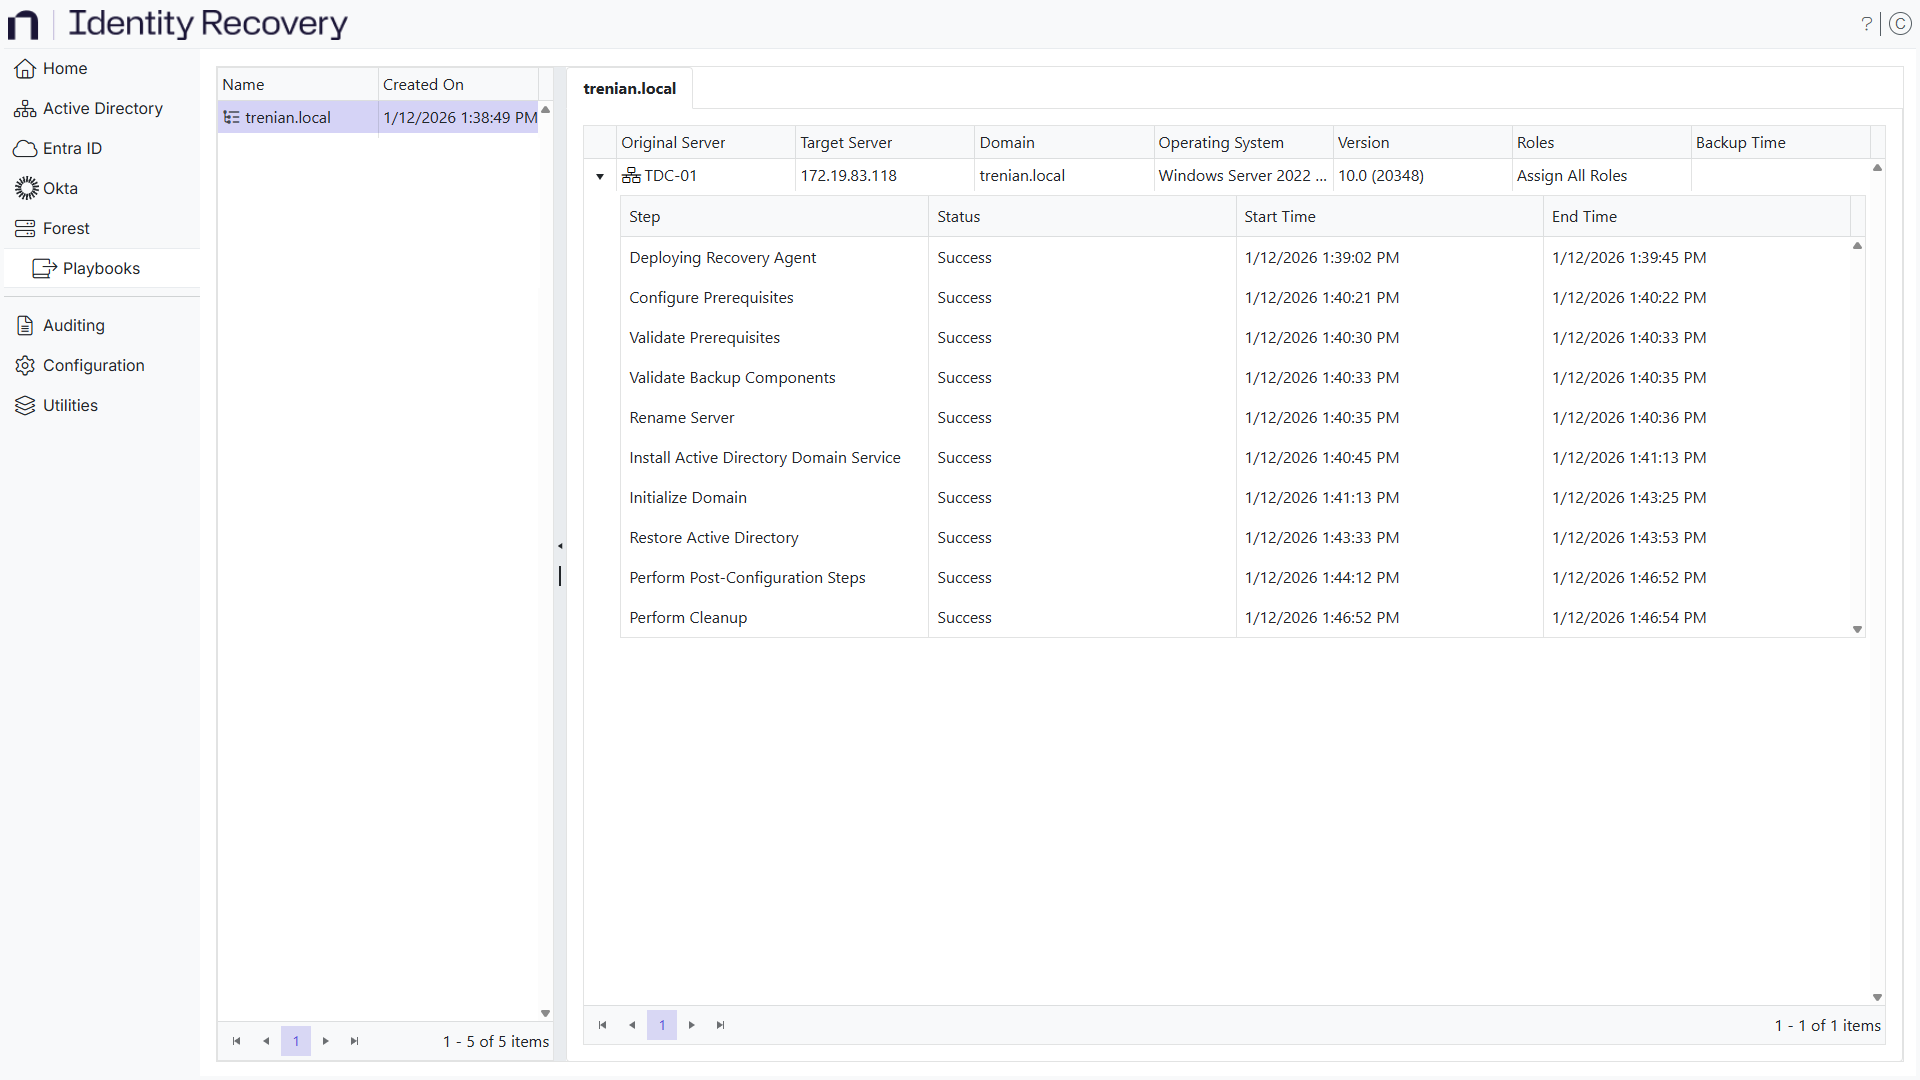Select the Entra ID cloud icon
Image resolution: width=1920 pixels, height=1080 pixels.
tap(25, 149)
